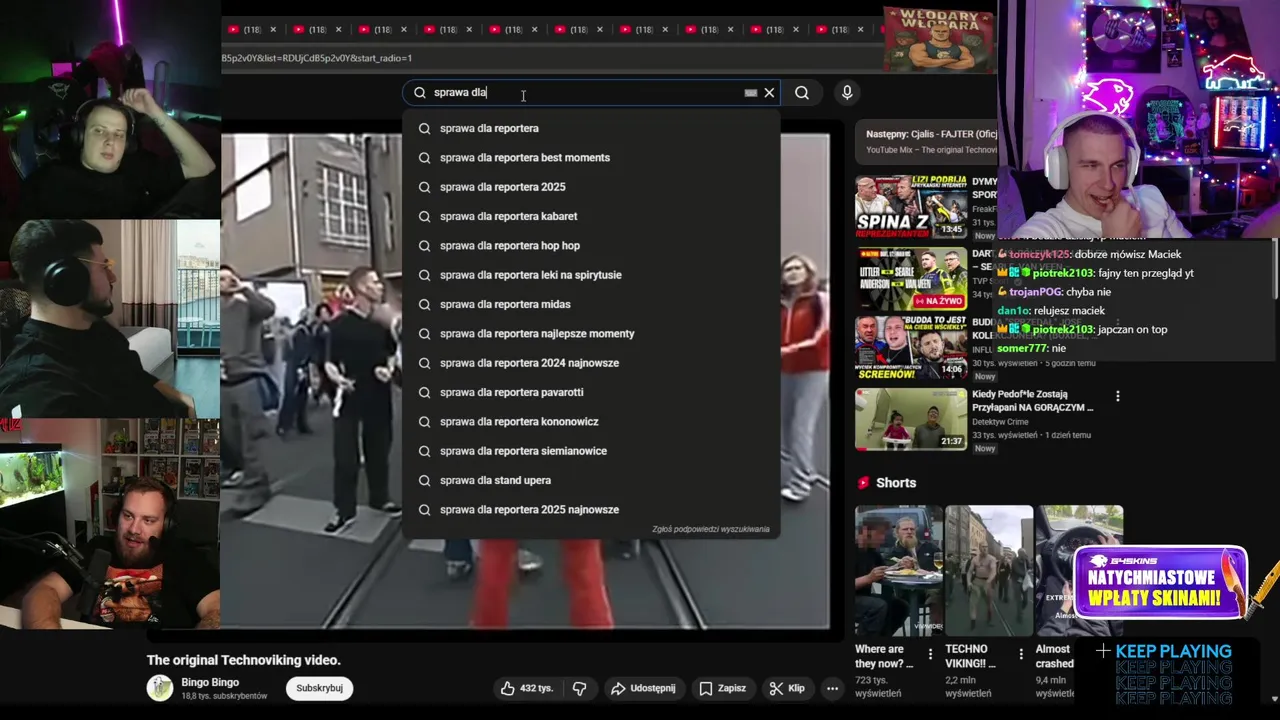Open options for 'TECHNO VIKING!!' short
The height and width of the screenshot is (720, 1280).
[x=1021, y=654]
